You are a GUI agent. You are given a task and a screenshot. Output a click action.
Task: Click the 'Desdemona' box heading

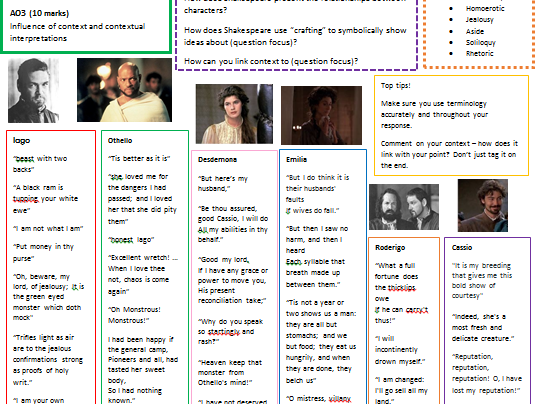tap(217, 160)
